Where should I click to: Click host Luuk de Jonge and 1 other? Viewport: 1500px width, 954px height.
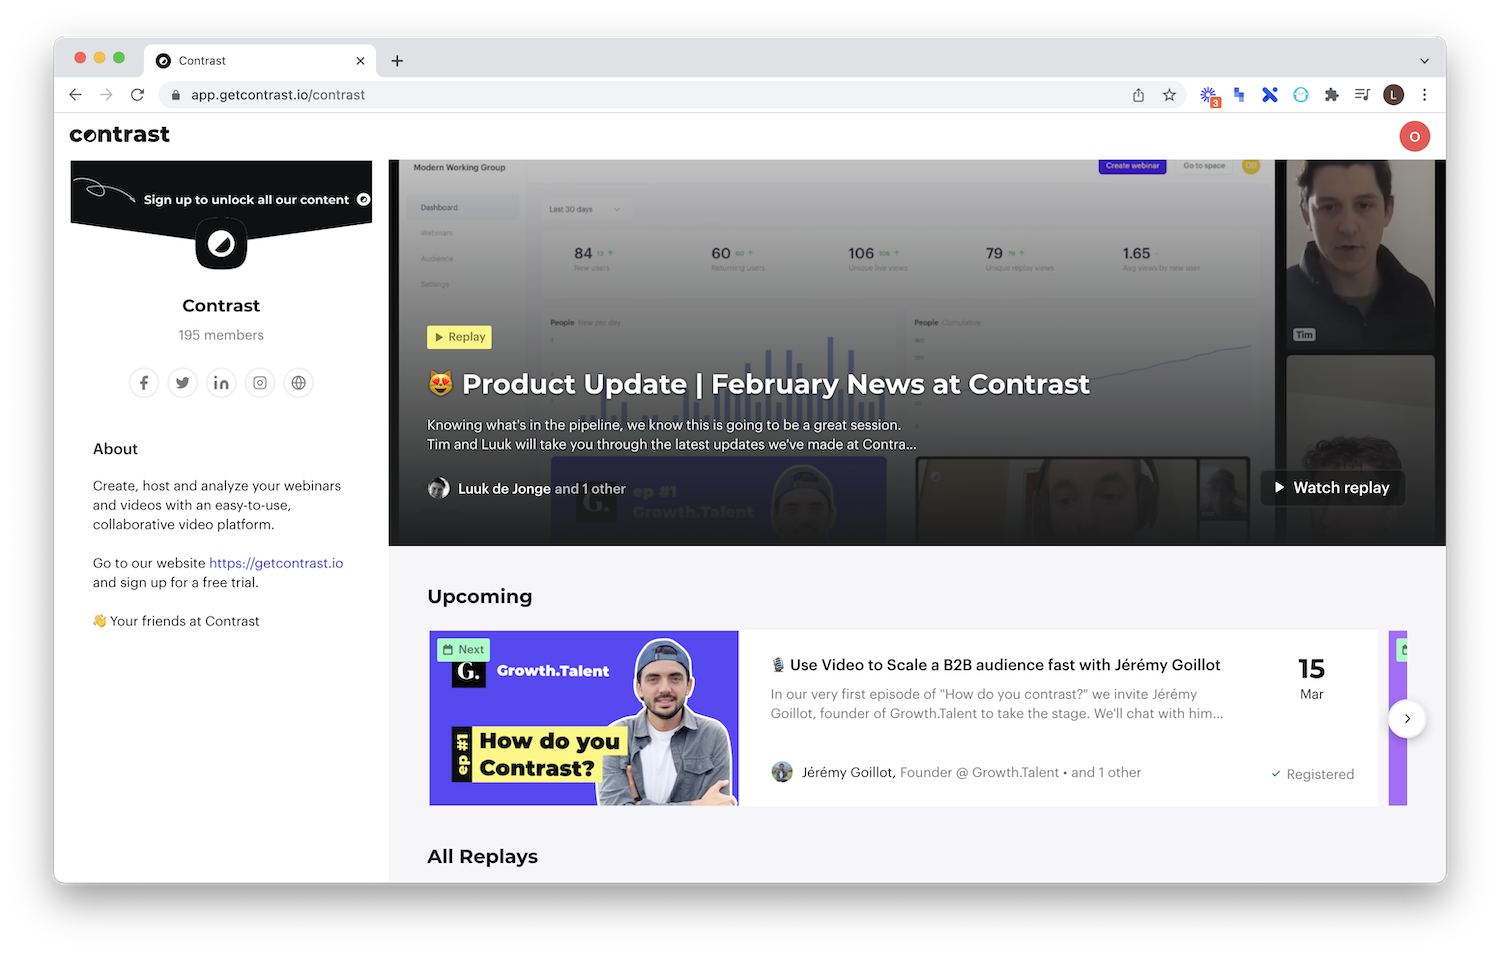click(x=541, y=489)
